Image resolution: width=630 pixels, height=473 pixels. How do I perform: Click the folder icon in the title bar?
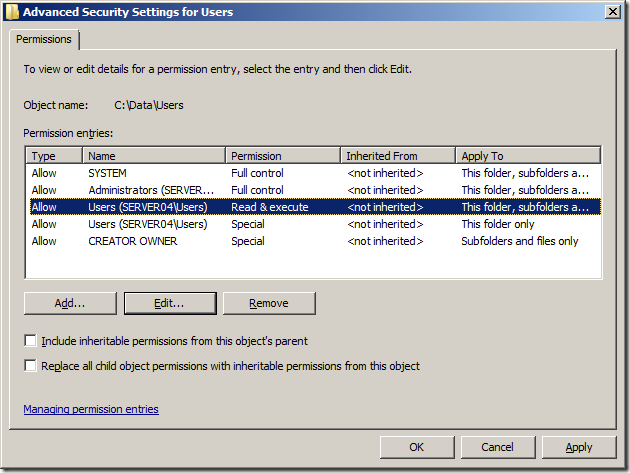(x=11, y=12)
